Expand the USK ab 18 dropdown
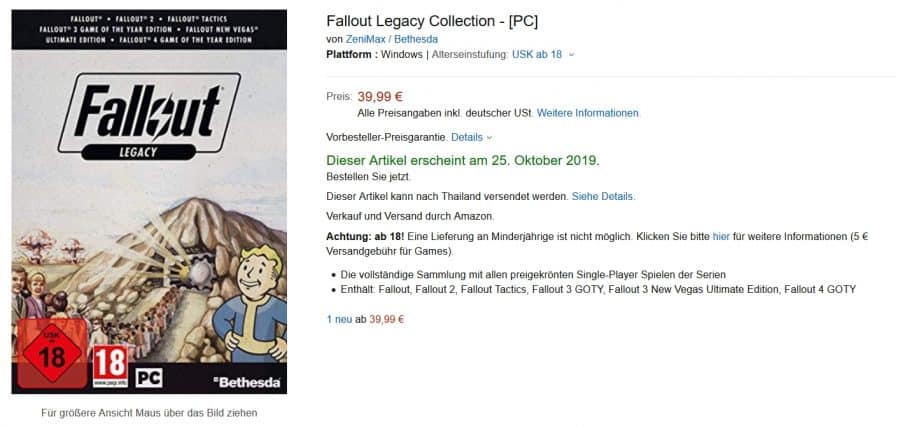 tap(571, 54)
